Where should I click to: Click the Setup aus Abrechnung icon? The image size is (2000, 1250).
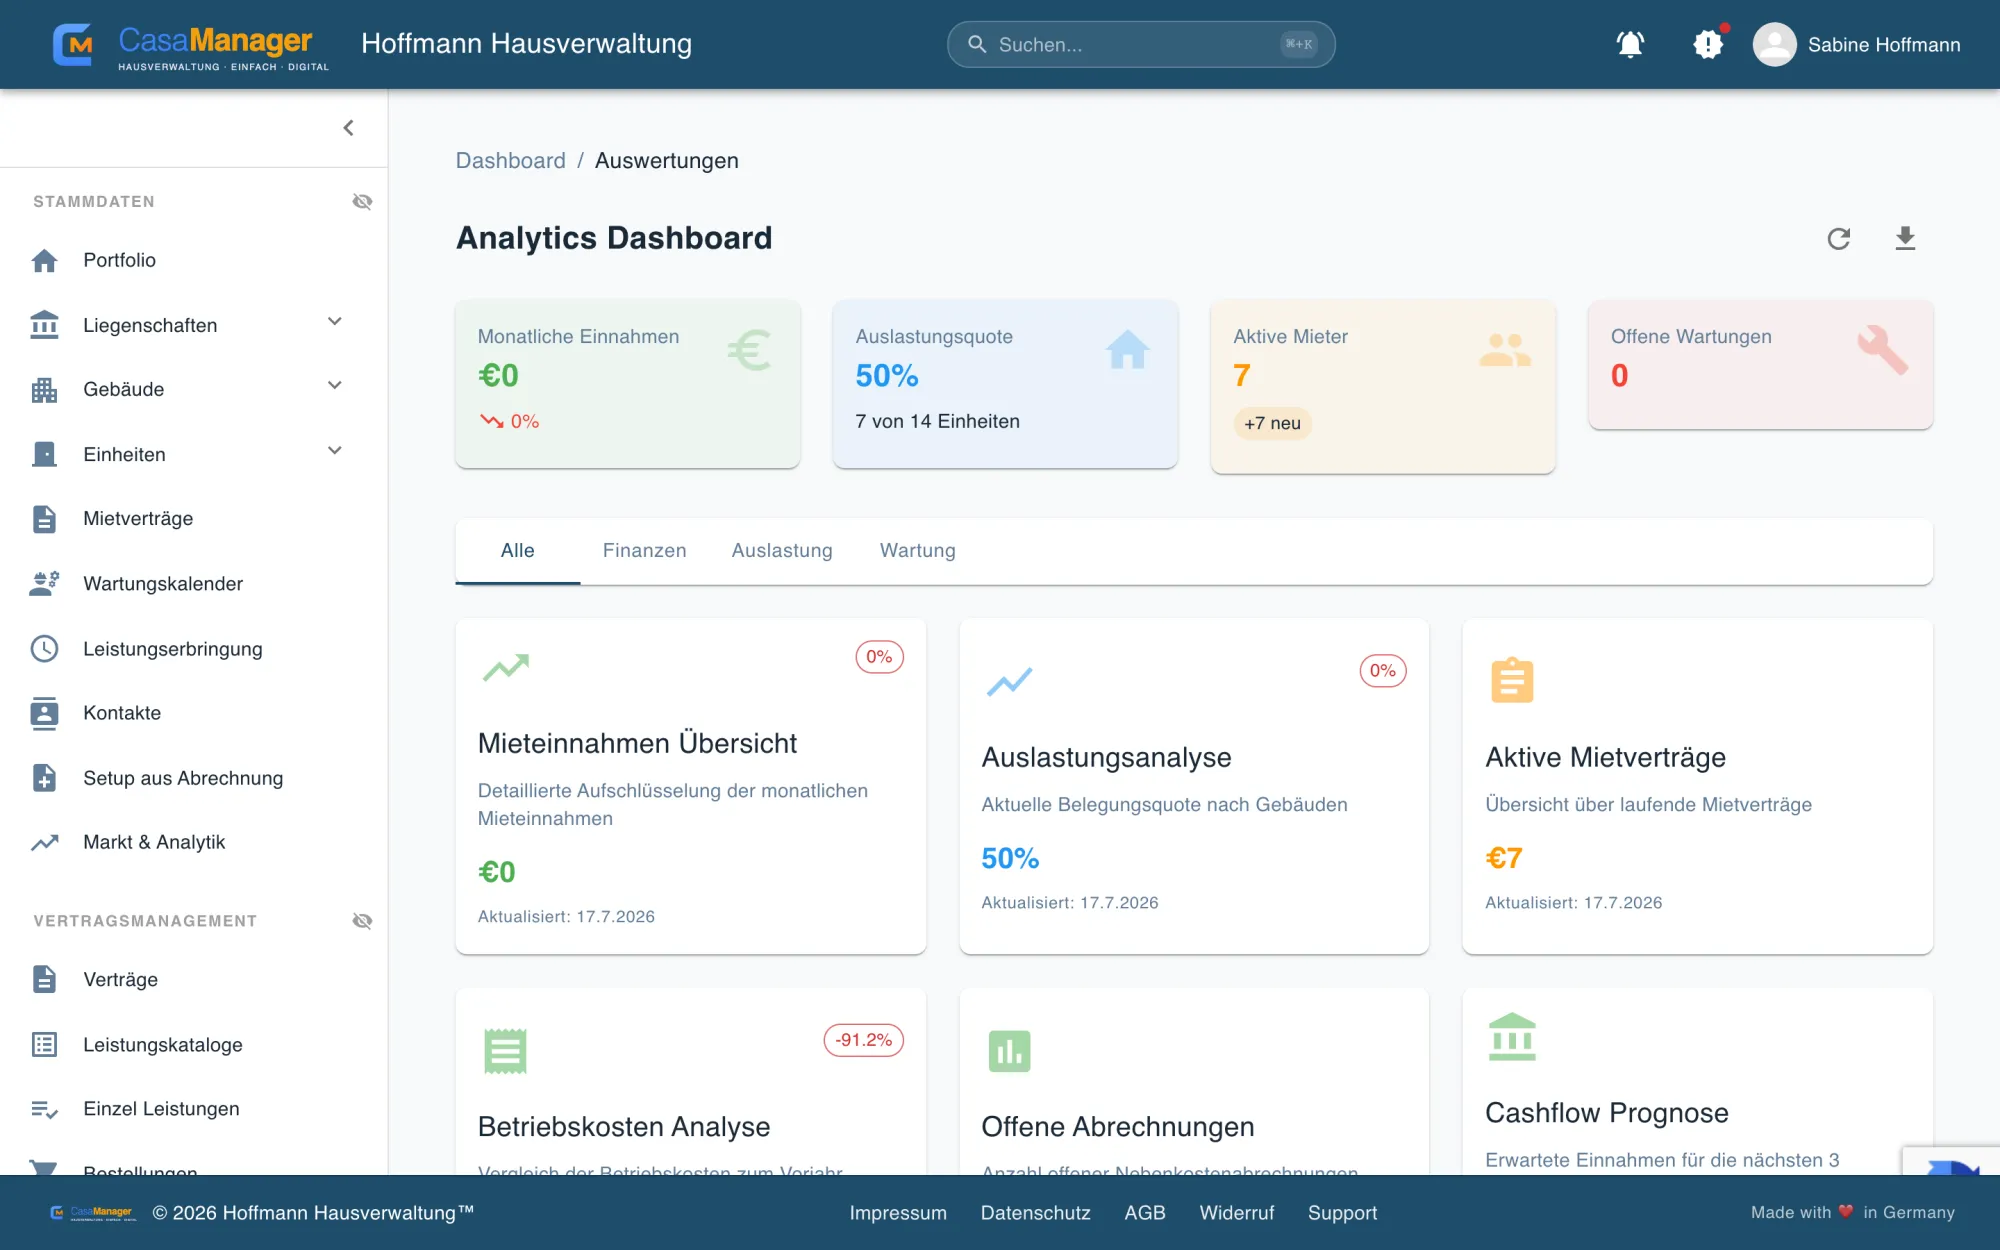point(44,778)
